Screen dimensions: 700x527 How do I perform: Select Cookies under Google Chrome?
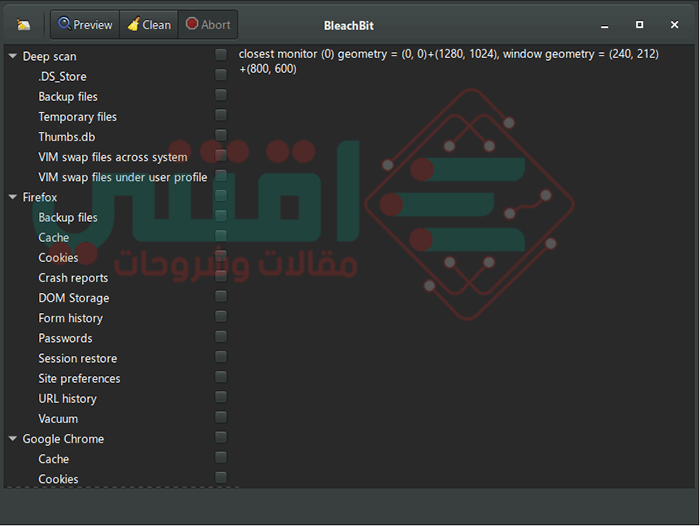tap(58, 479)
